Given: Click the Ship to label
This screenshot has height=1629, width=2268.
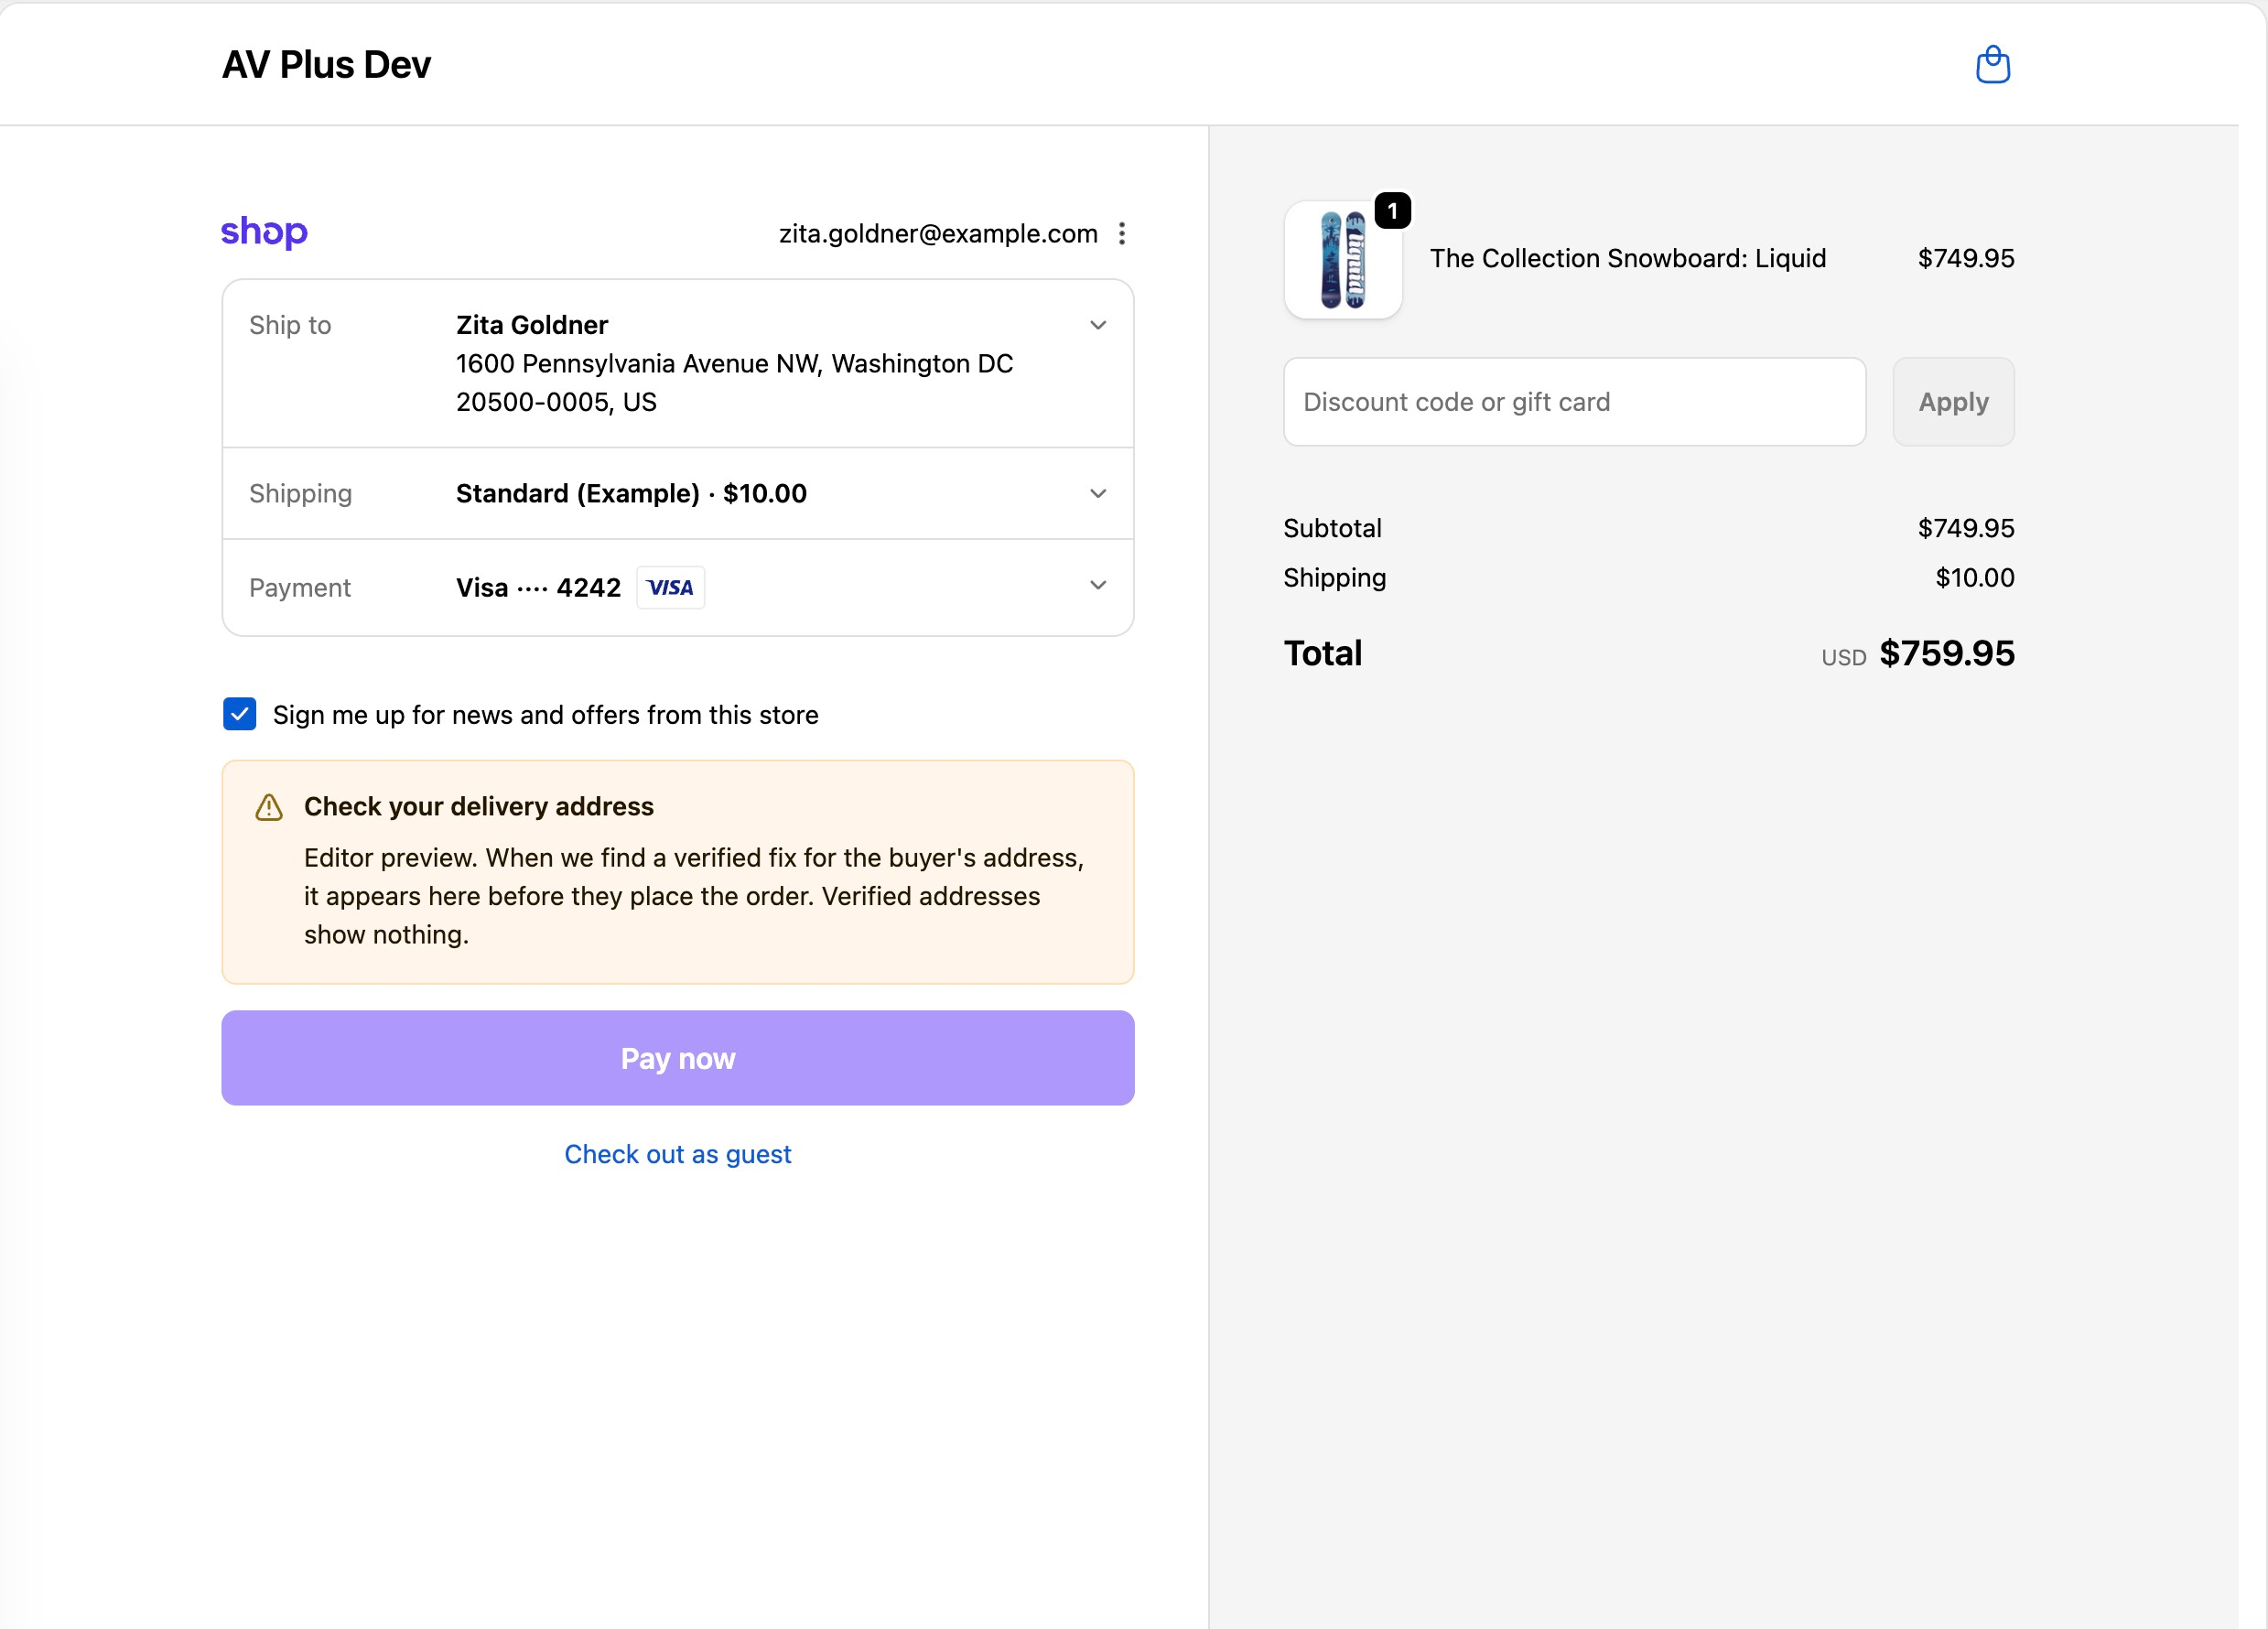Looking at the screenshot, I should pos(290,325).
